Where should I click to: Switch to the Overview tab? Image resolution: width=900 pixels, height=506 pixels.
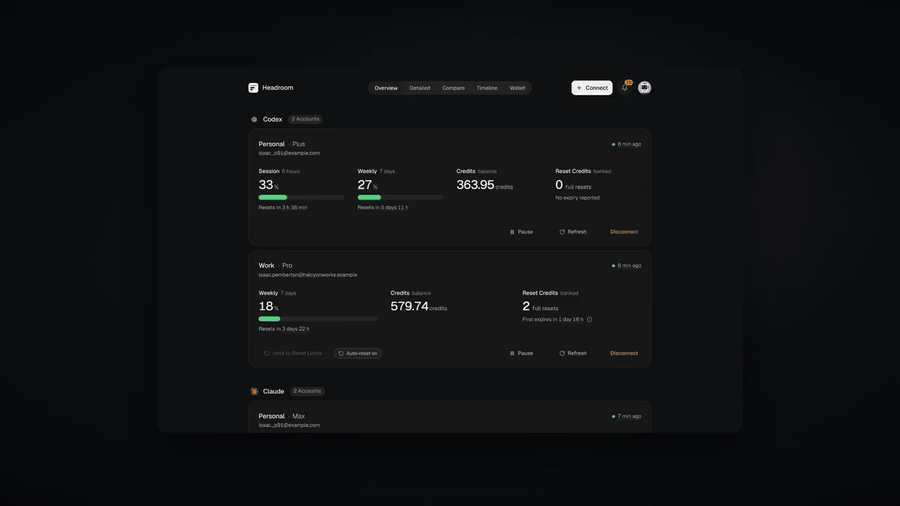coord(386,88)
